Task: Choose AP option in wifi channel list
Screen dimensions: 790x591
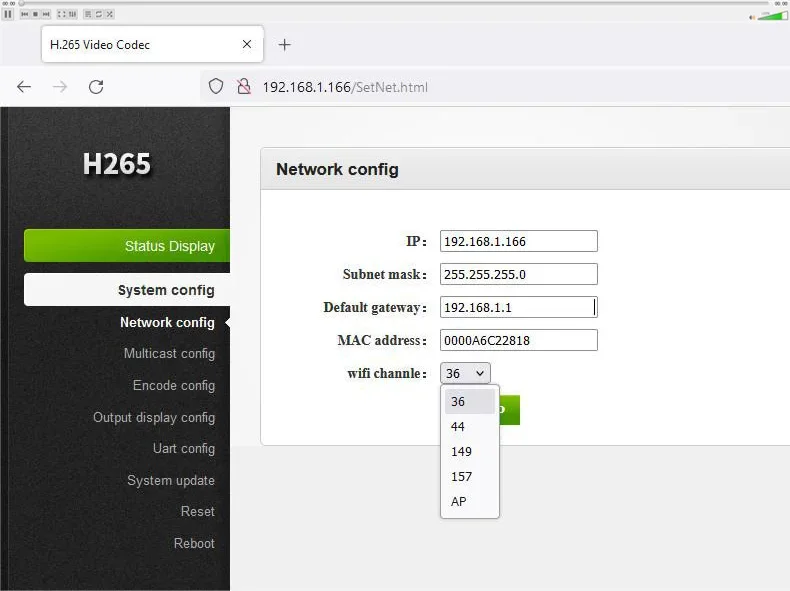Action: point(459,502)
